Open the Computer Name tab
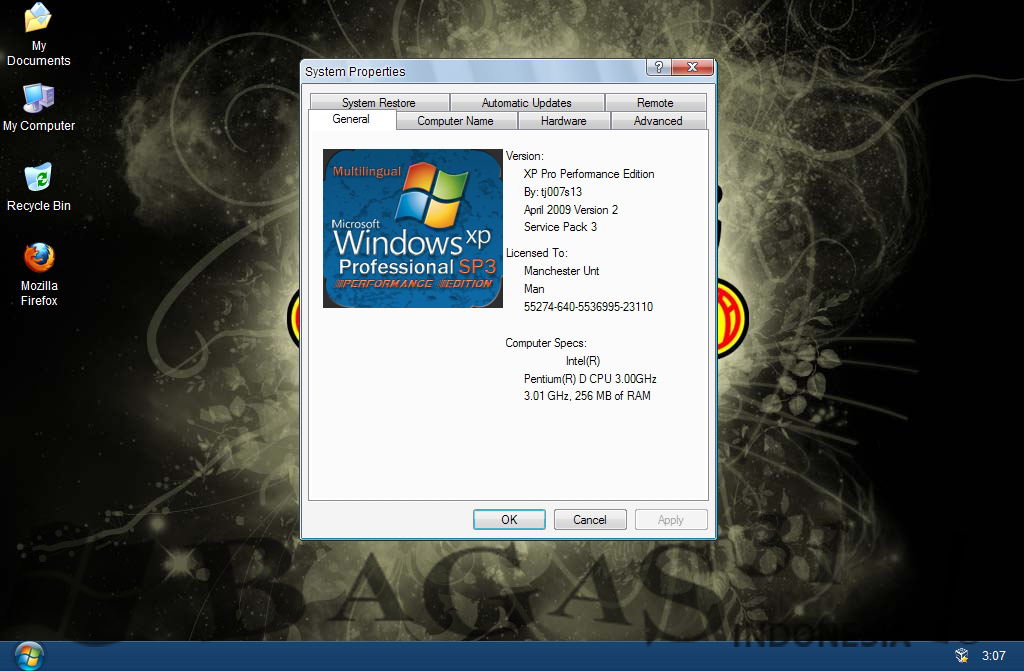 (x=455, y=121)
